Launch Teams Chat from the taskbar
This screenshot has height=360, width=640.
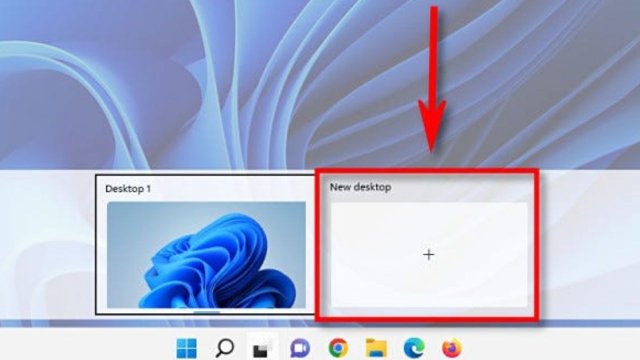tap(300, 349)
